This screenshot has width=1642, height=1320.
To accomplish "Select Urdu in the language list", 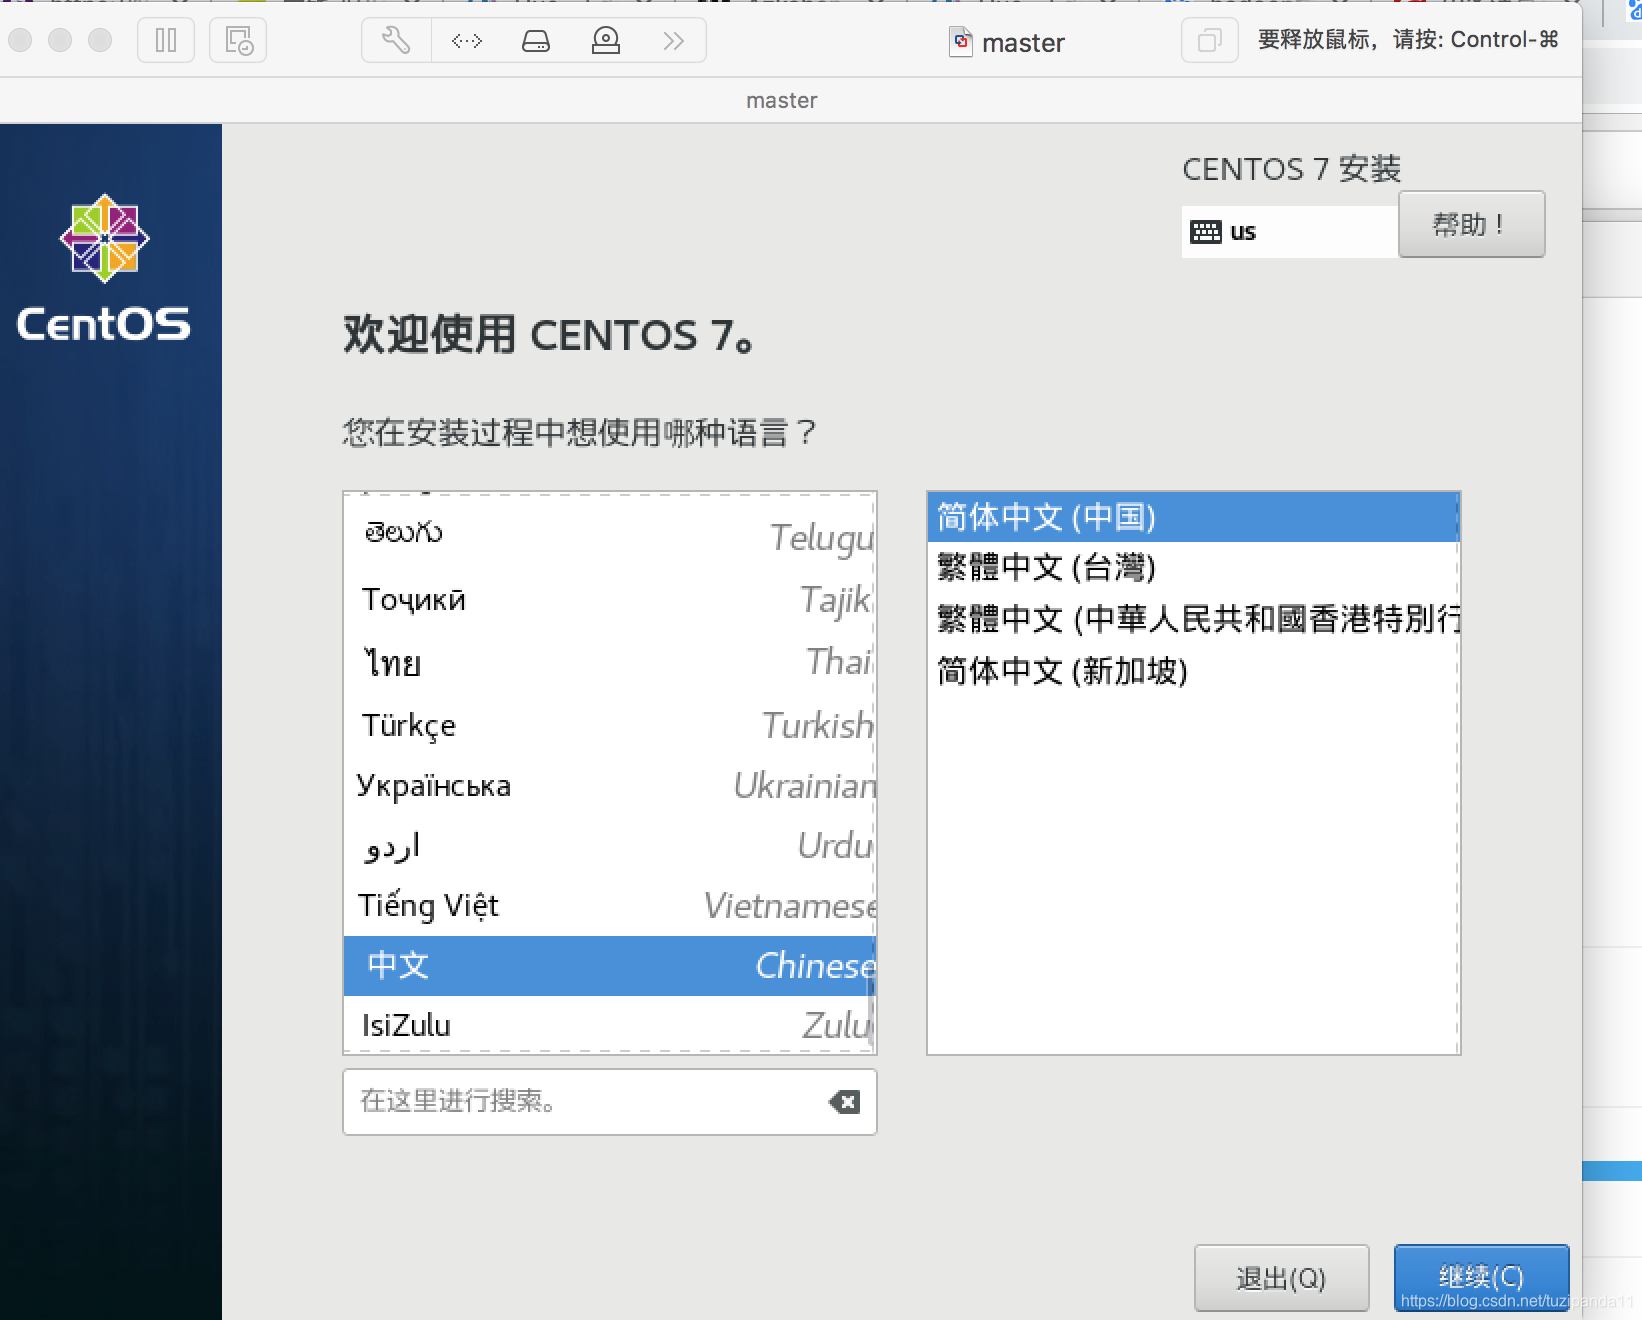I will pos(609,846).
